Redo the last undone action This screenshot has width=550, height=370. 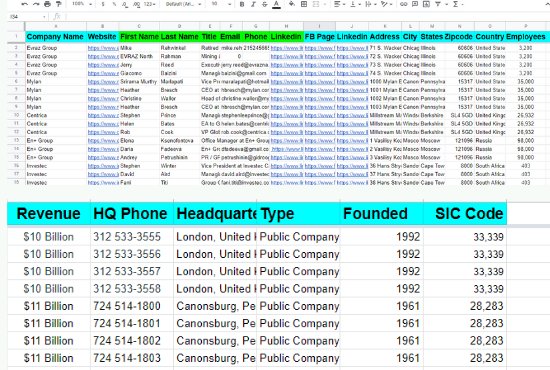[36, 4]
